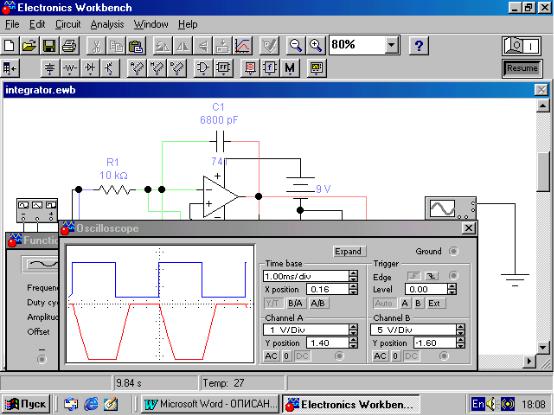554x415 pixels.
Task: Open the Sources parts bin
Action: 50,68
